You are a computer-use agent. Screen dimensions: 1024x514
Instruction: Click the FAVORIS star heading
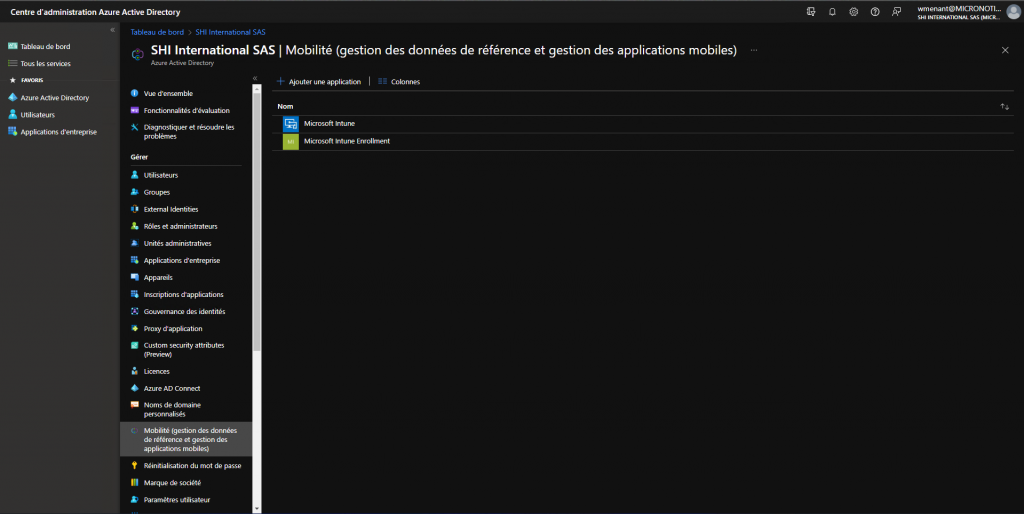[x=26, y=80]
